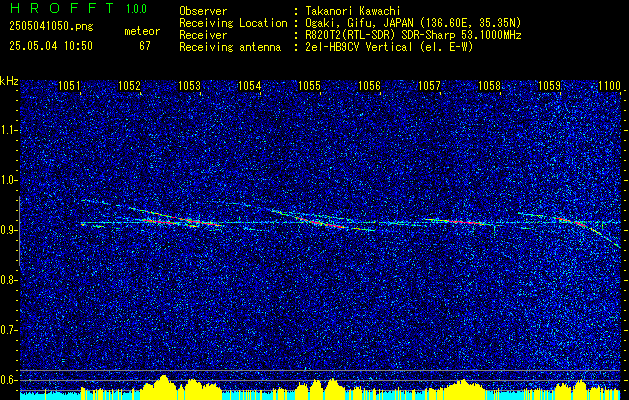This screenshot has width=629, height=400.
Task: Click the red echo trace after 1057
Action: (461, 221)
